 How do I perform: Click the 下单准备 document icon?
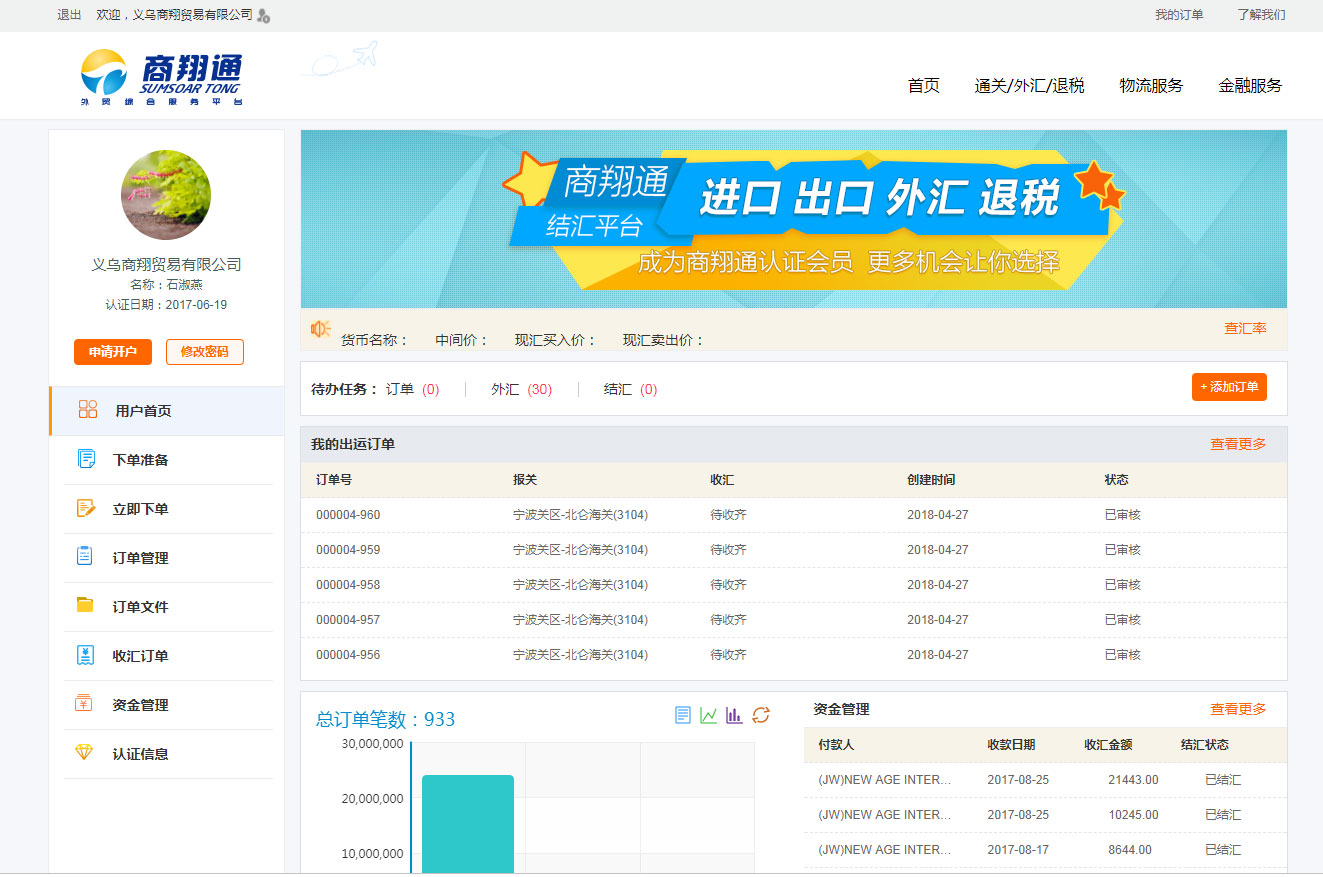click(x=86, y=459)
